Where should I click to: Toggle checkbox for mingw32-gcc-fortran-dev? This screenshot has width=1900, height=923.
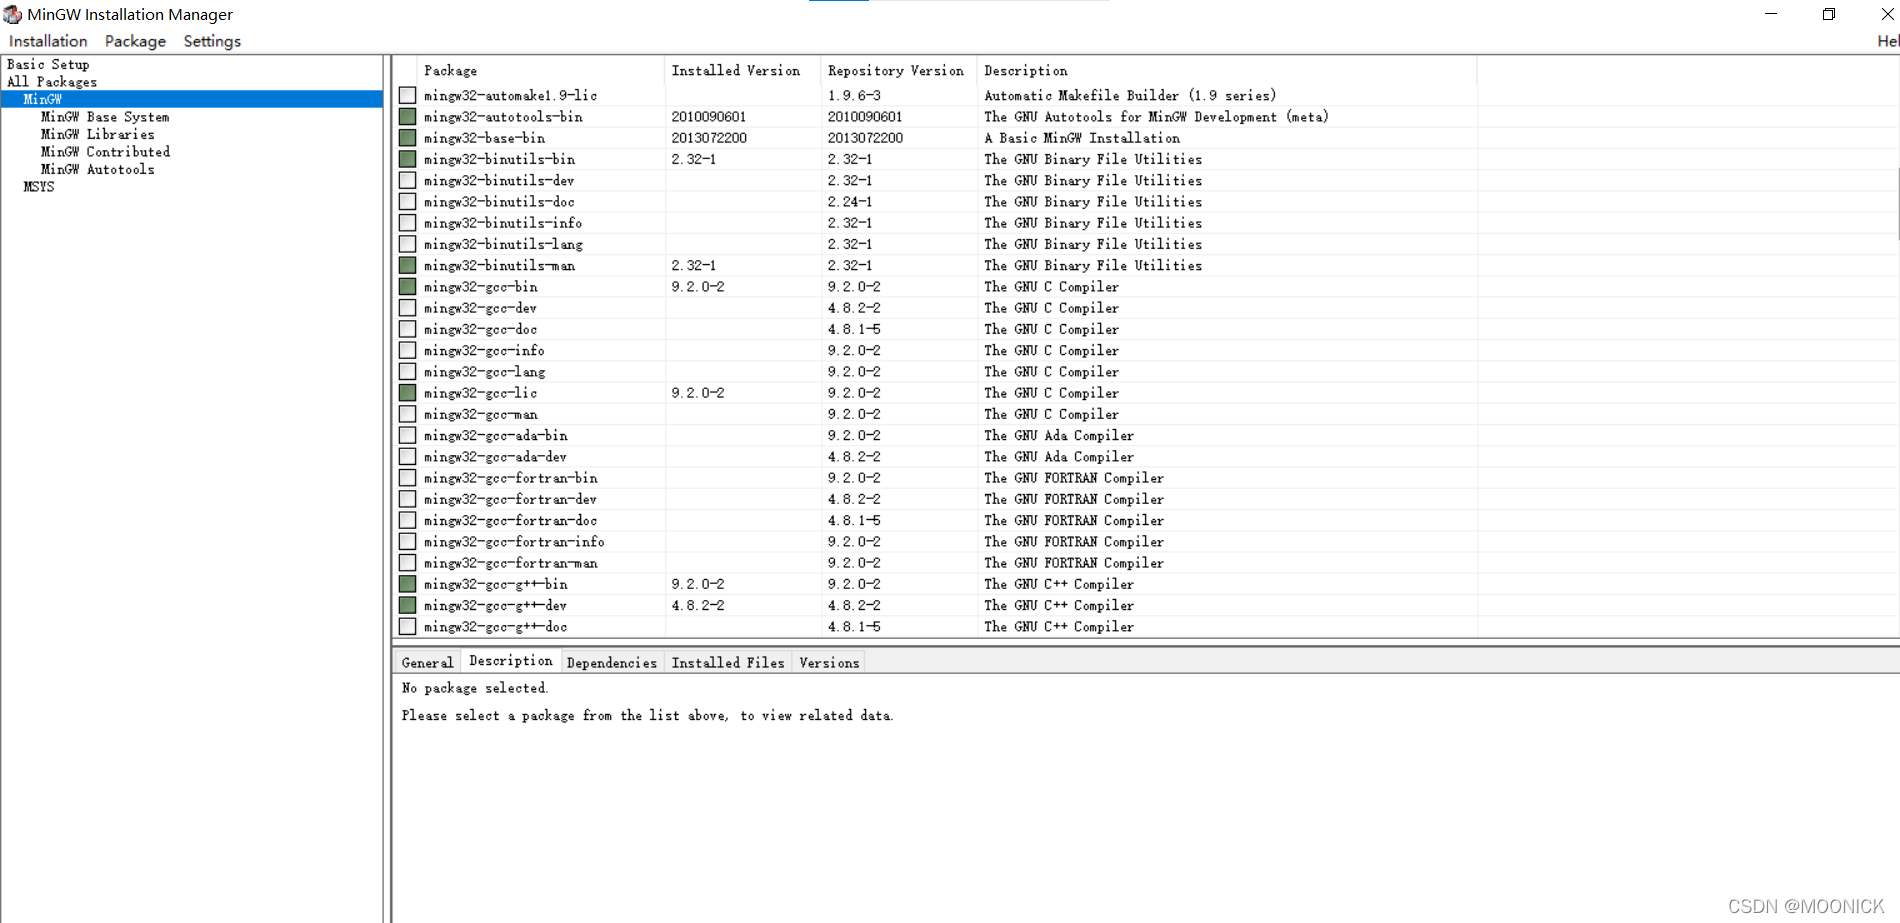click(x=407, y=499)
